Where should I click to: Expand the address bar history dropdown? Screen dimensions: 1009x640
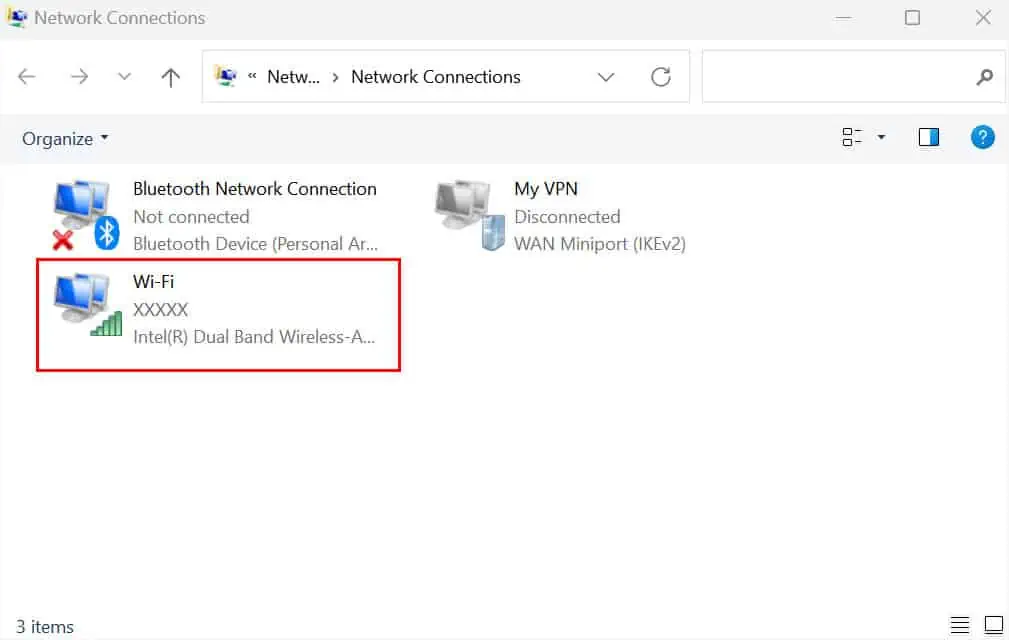point(606,77)
